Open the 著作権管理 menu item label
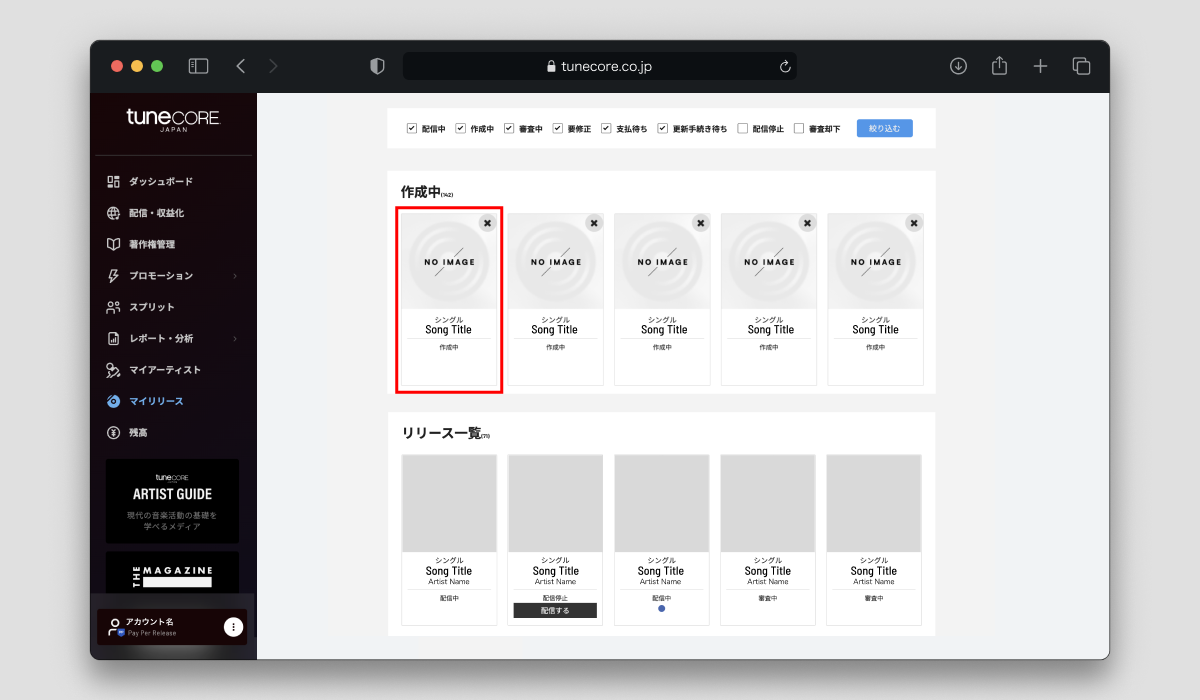This screenshot has height=700, width=1200. pyautogui.click(x=152, y=244)
